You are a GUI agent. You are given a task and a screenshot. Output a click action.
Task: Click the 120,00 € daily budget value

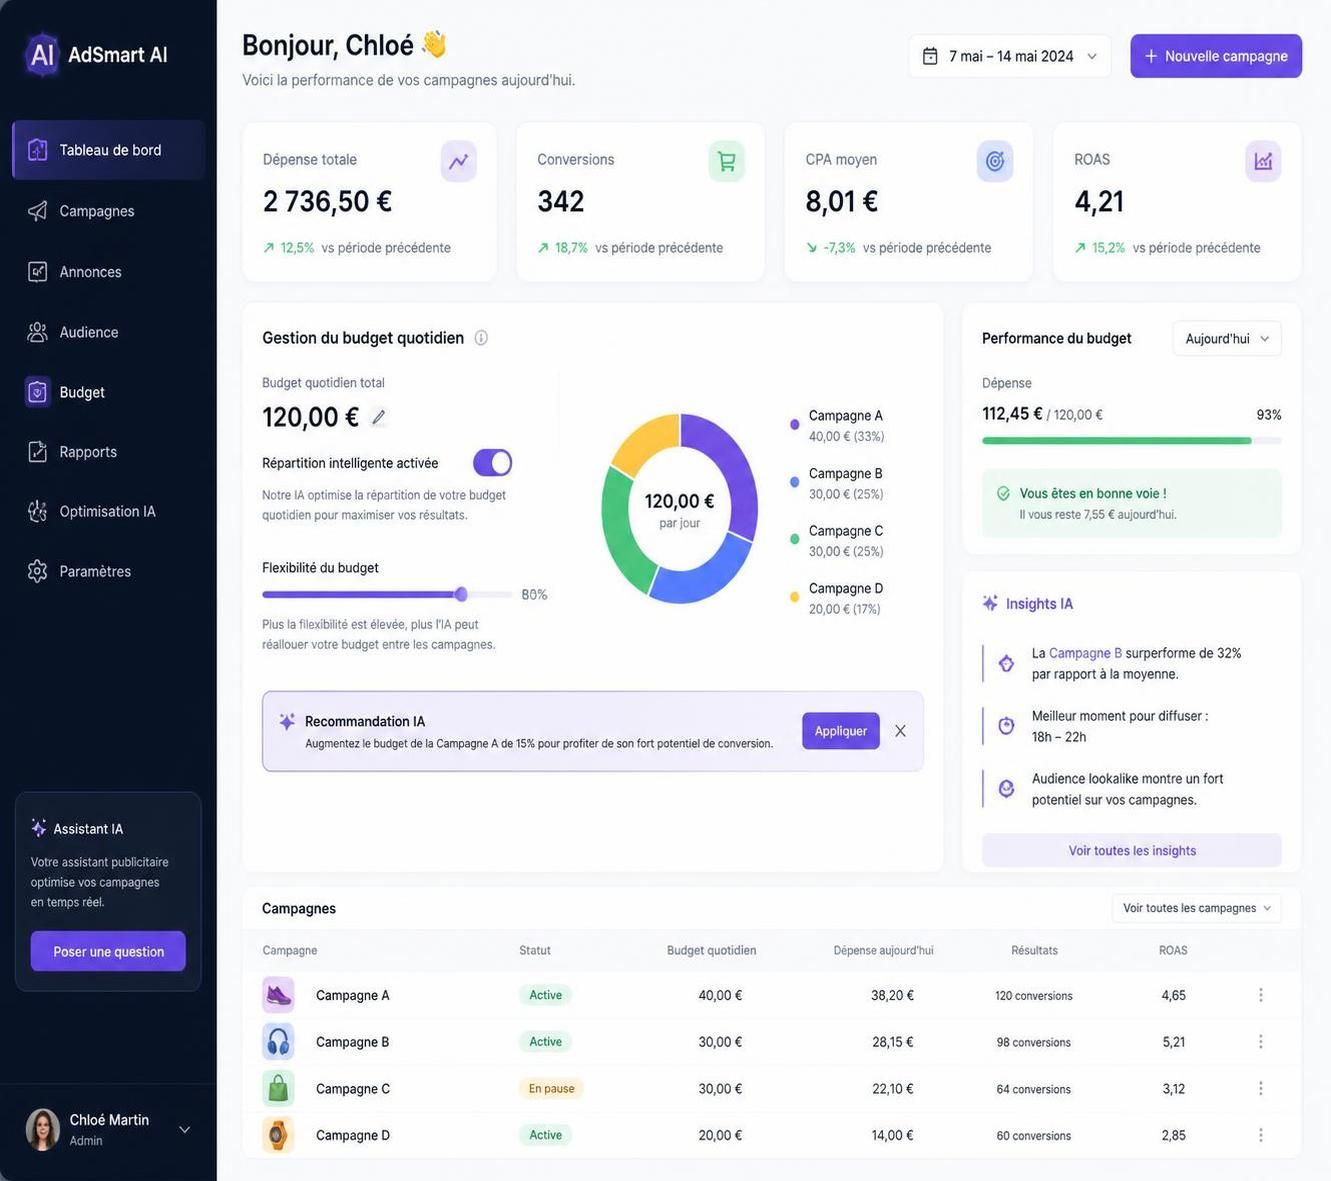310,417
